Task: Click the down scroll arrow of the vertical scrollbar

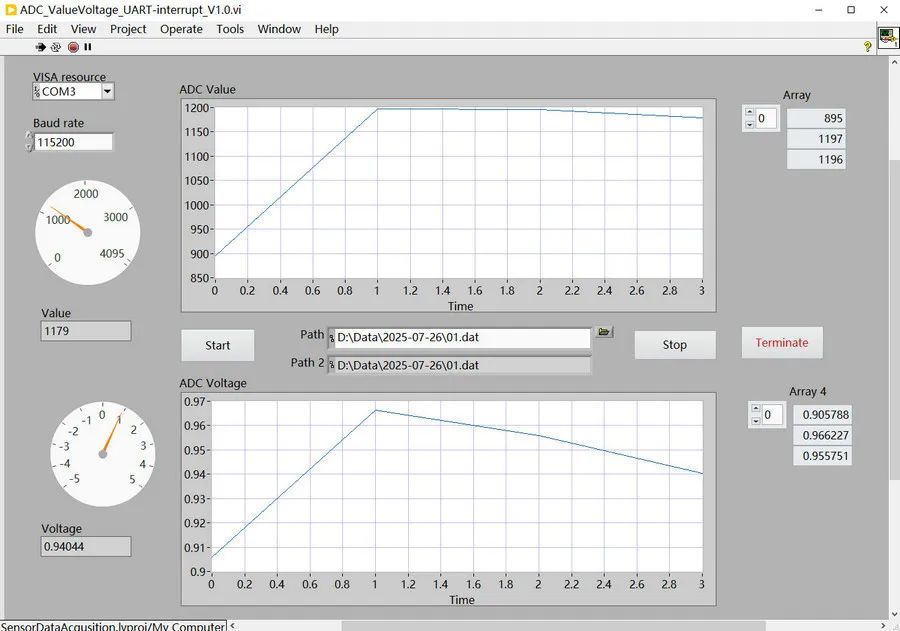Action: click(x=895, y=614)
